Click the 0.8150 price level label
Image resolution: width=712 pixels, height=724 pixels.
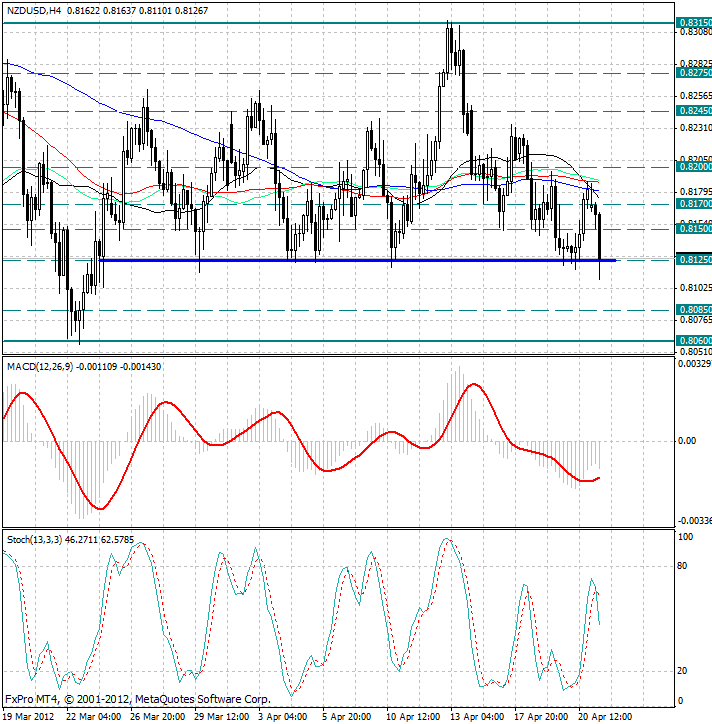pyautogui.click(x=694, y=229)
